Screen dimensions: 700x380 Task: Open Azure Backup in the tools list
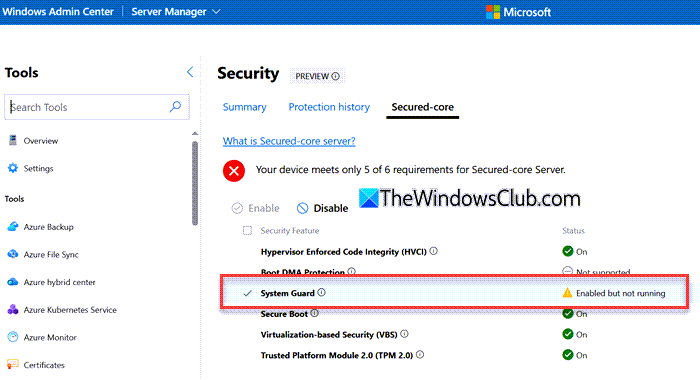[x=48, y=227]
